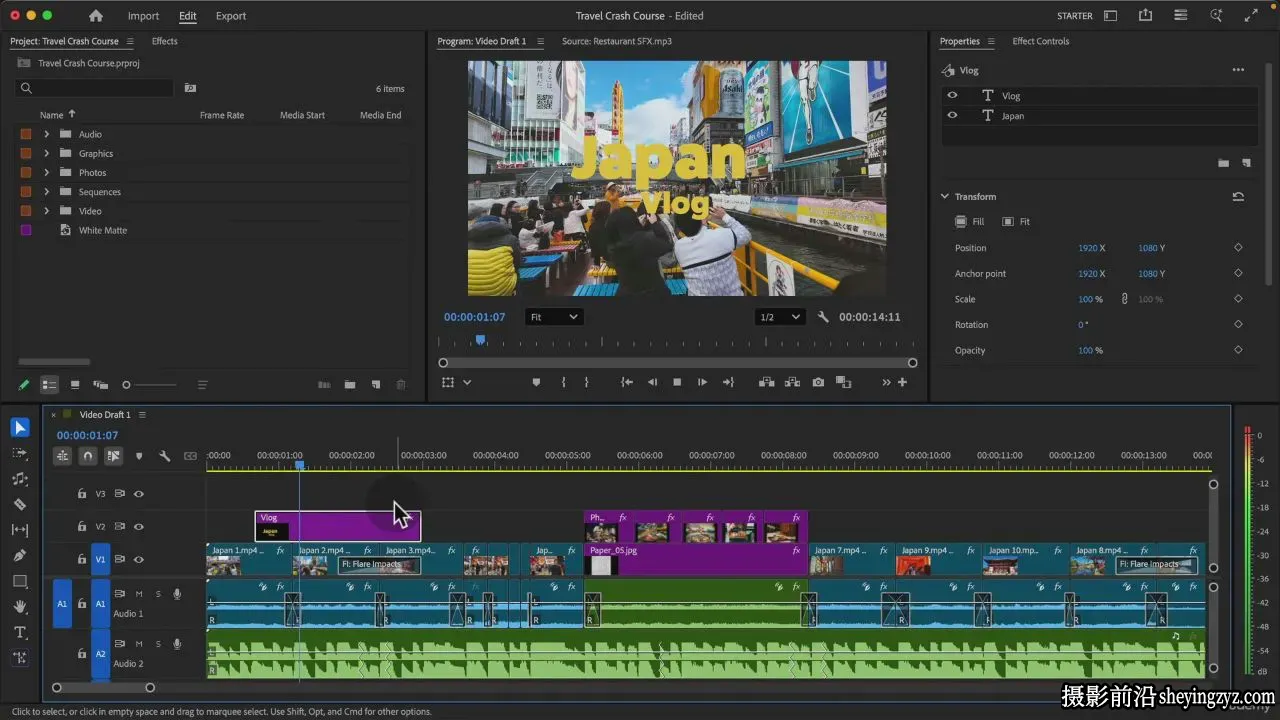Image resolution: width=1280 pixels, height=720 pixels.
Task: Reset the Transform properties
Action: tap(1238, 197)
